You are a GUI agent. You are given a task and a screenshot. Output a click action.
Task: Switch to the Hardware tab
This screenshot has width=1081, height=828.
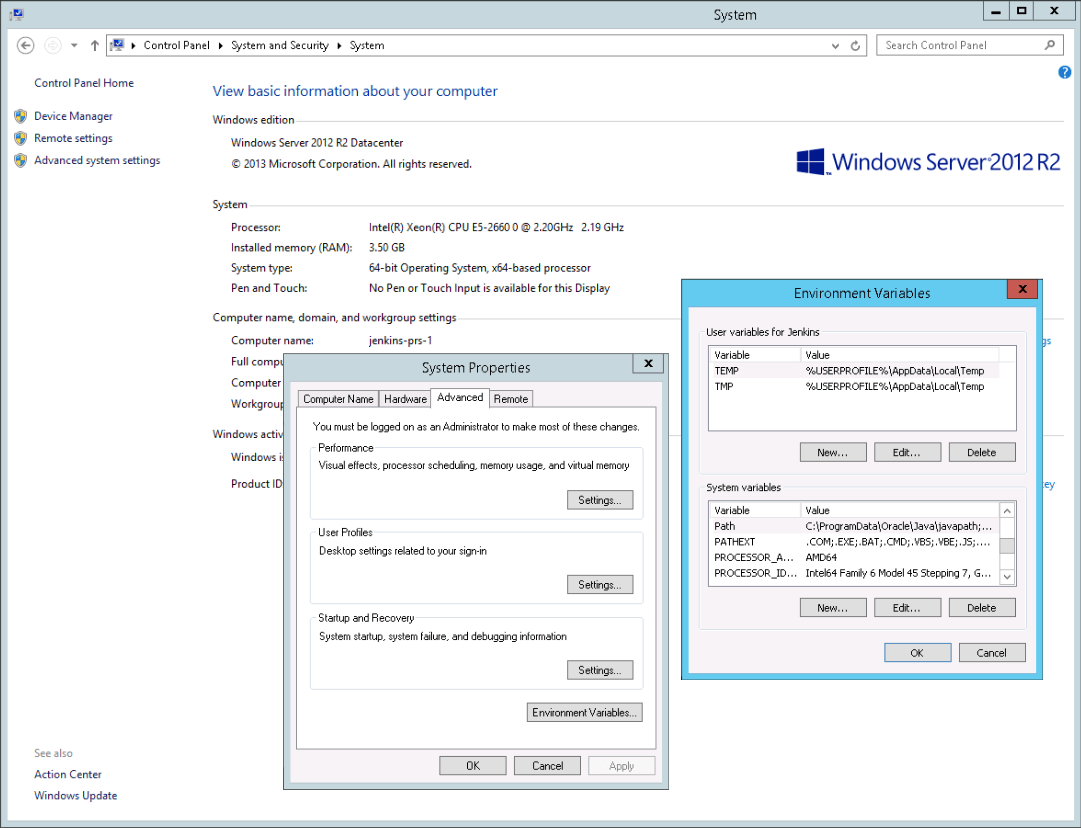[405, 399]
